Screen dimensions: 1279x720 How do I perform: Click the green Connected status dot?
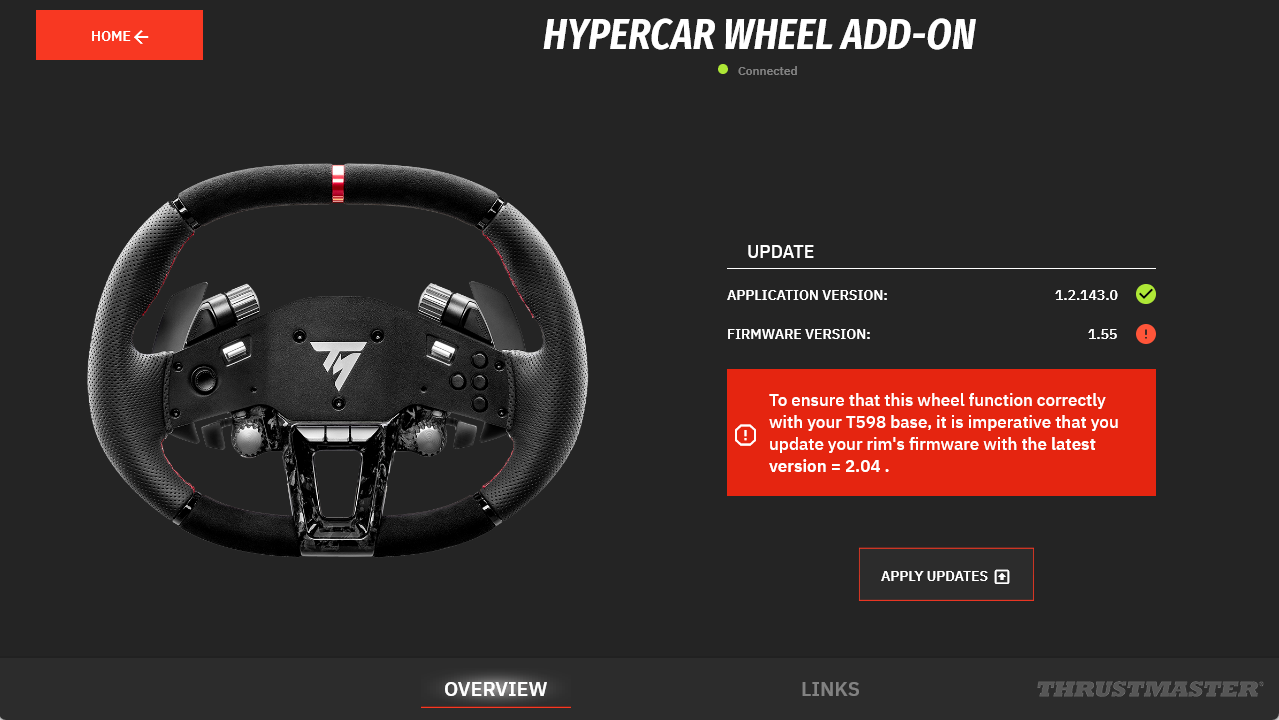(x=723, y=69)
